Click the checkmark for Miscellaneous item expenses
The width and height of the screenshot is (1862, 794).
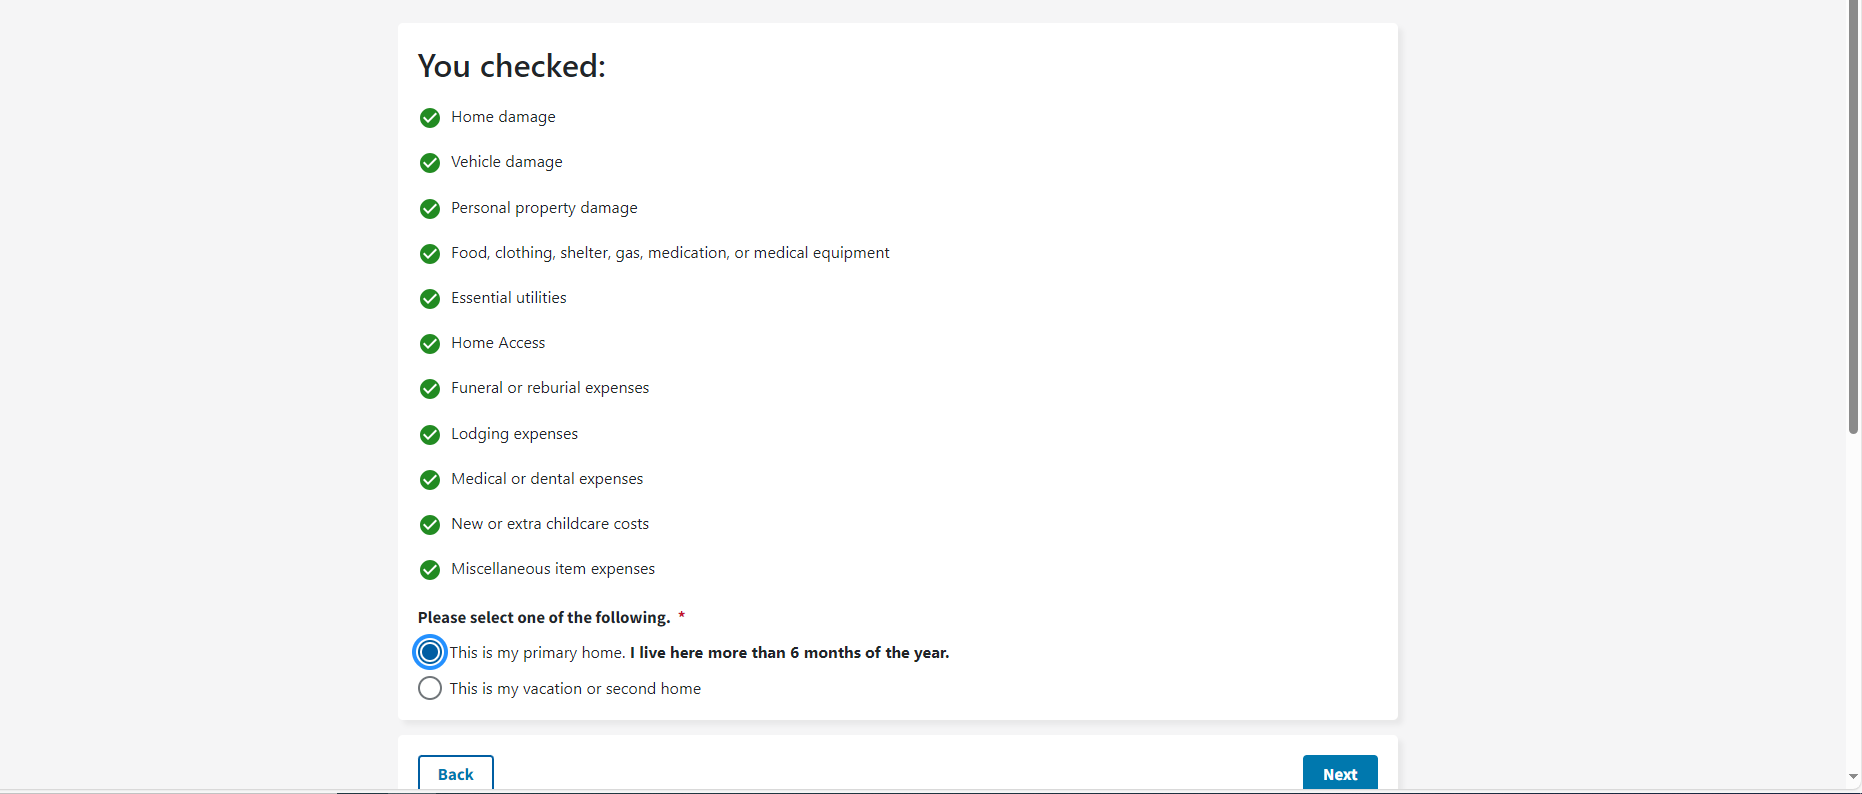[430, 570]
